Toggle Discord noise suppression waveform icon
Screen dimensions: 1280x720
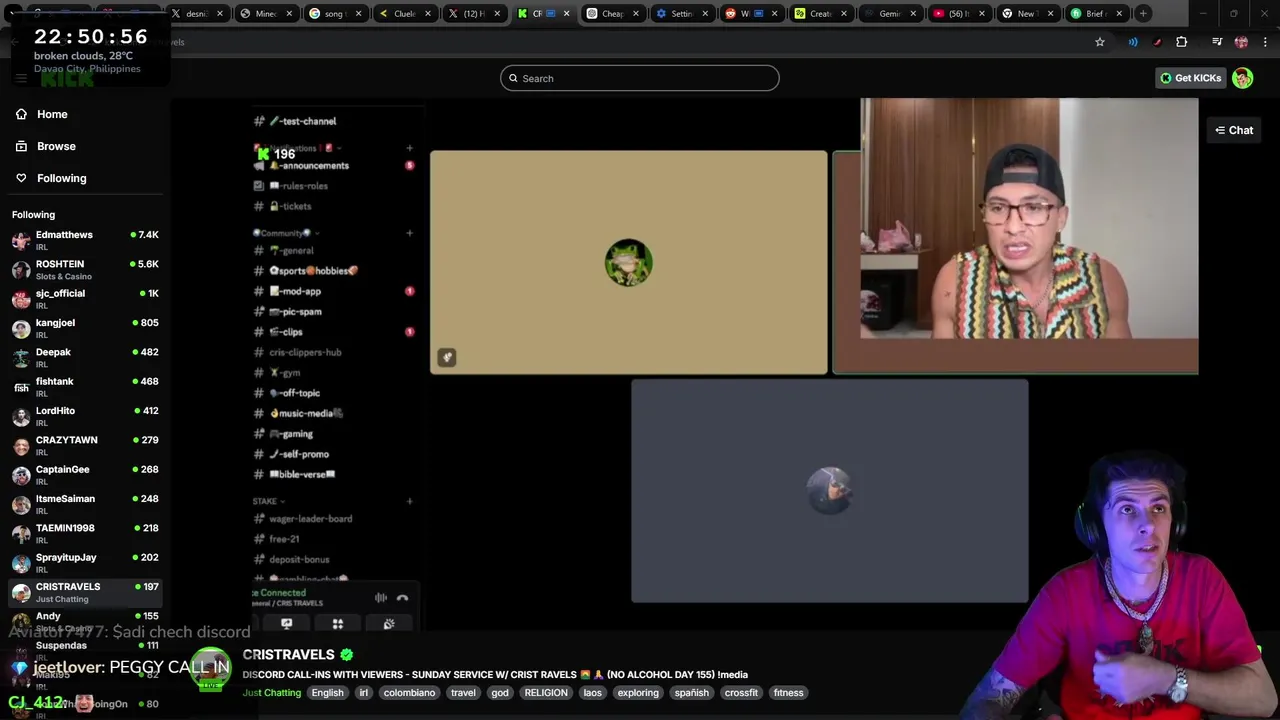point(381,598)
